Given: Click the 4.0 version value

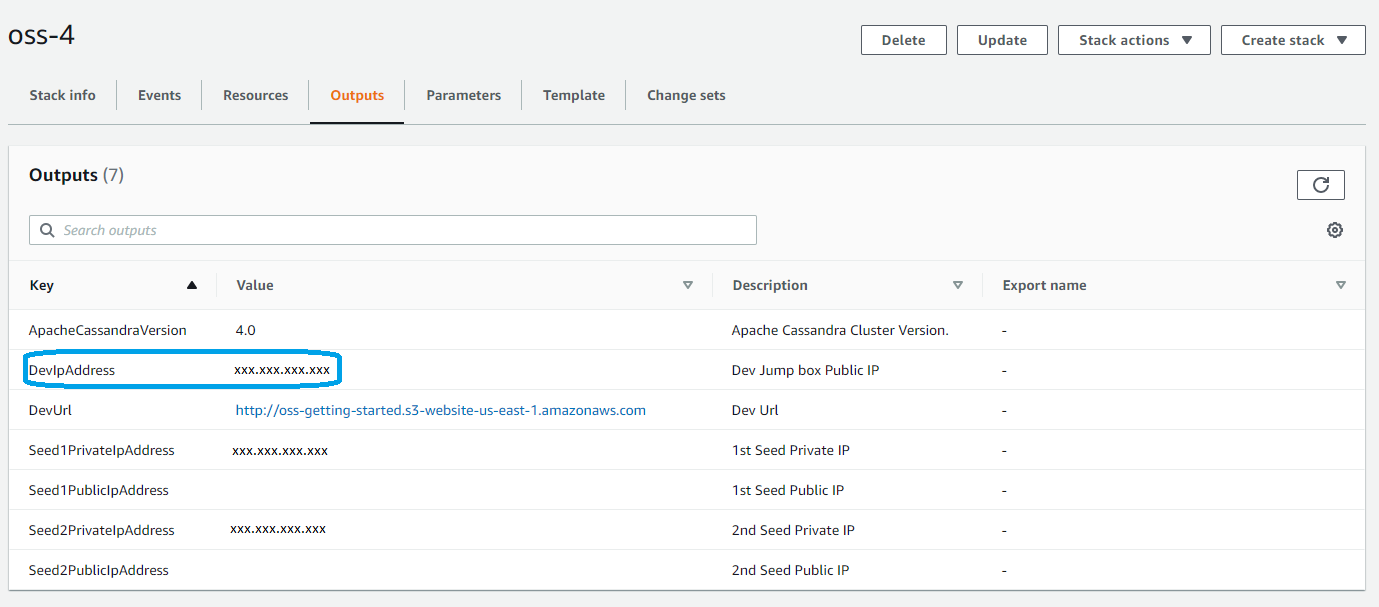Looking at the screenshot, I should (246, 330).
